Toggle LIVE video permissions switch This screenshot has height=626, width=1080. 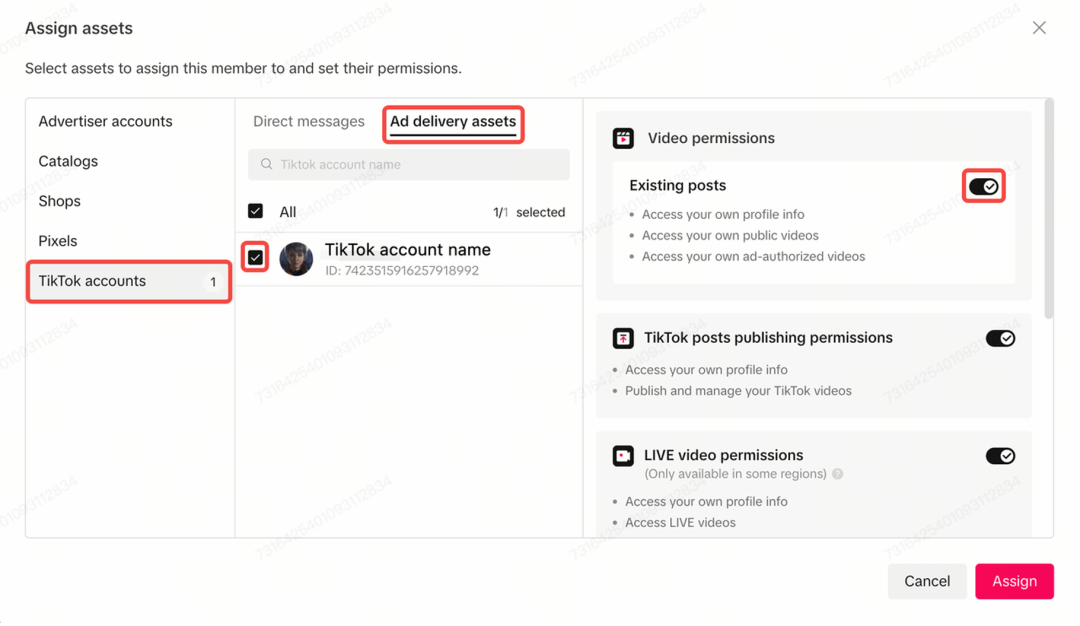[x=1000, y=456]
